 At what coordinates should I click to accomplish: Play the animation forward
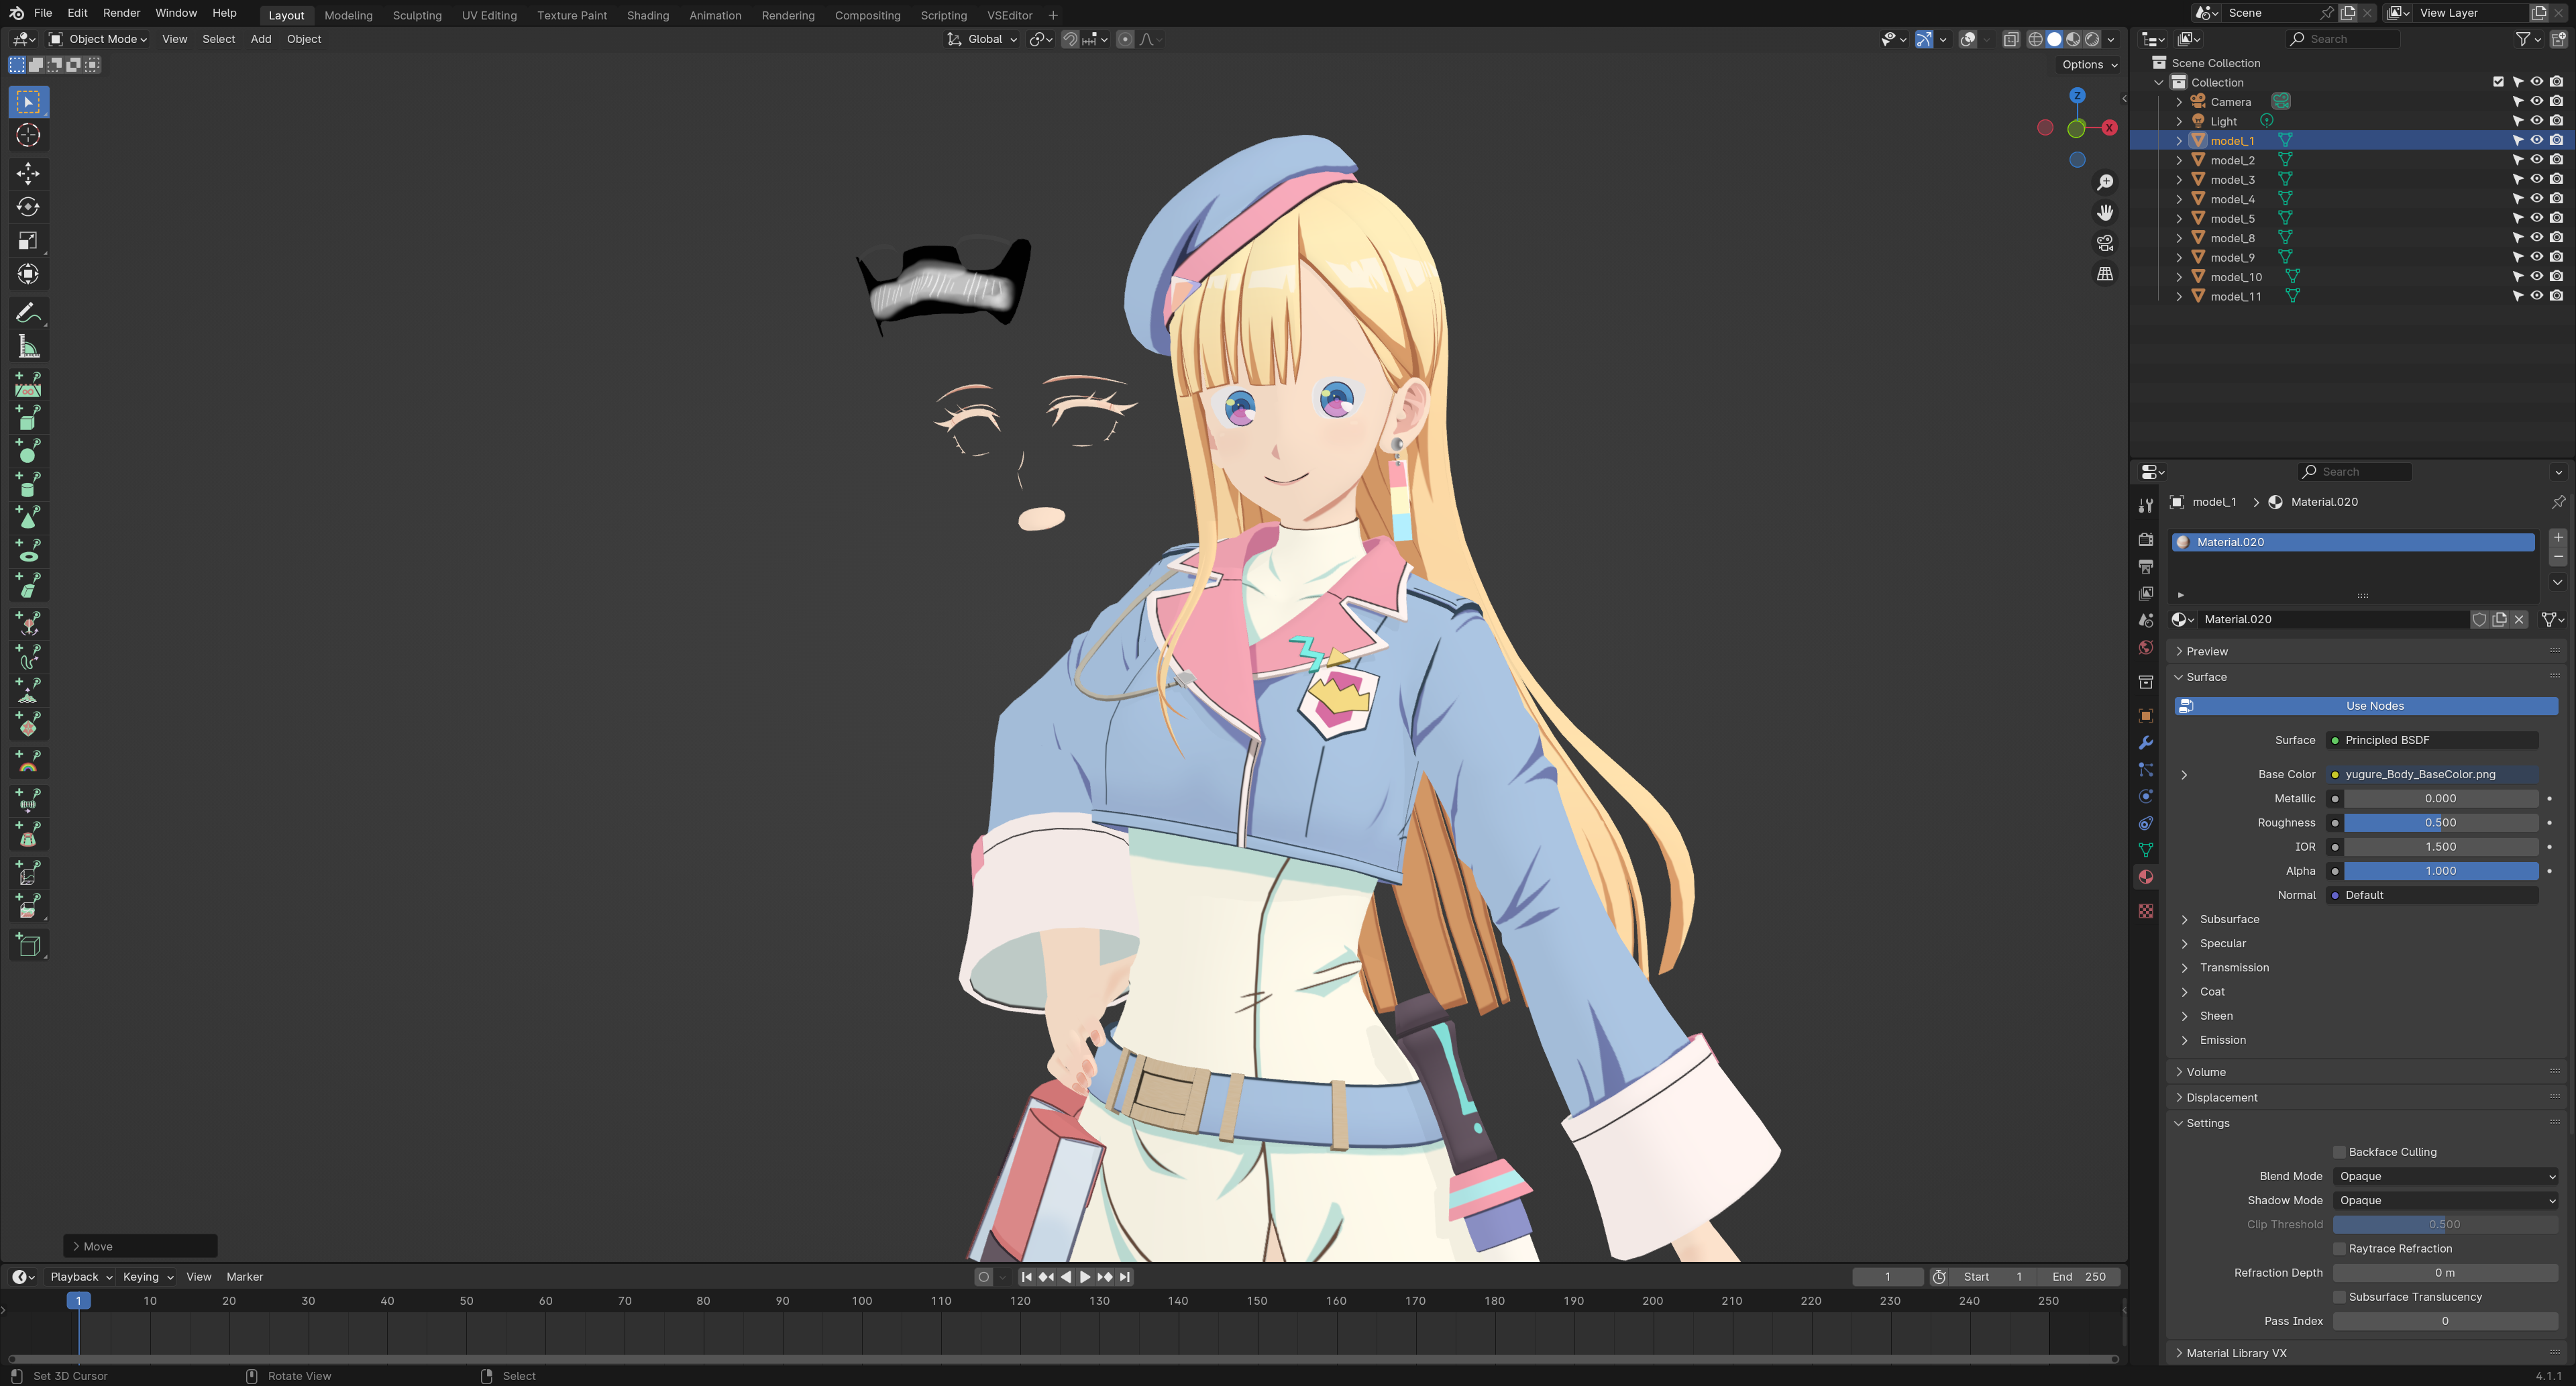click(x=1085, y=1277)
